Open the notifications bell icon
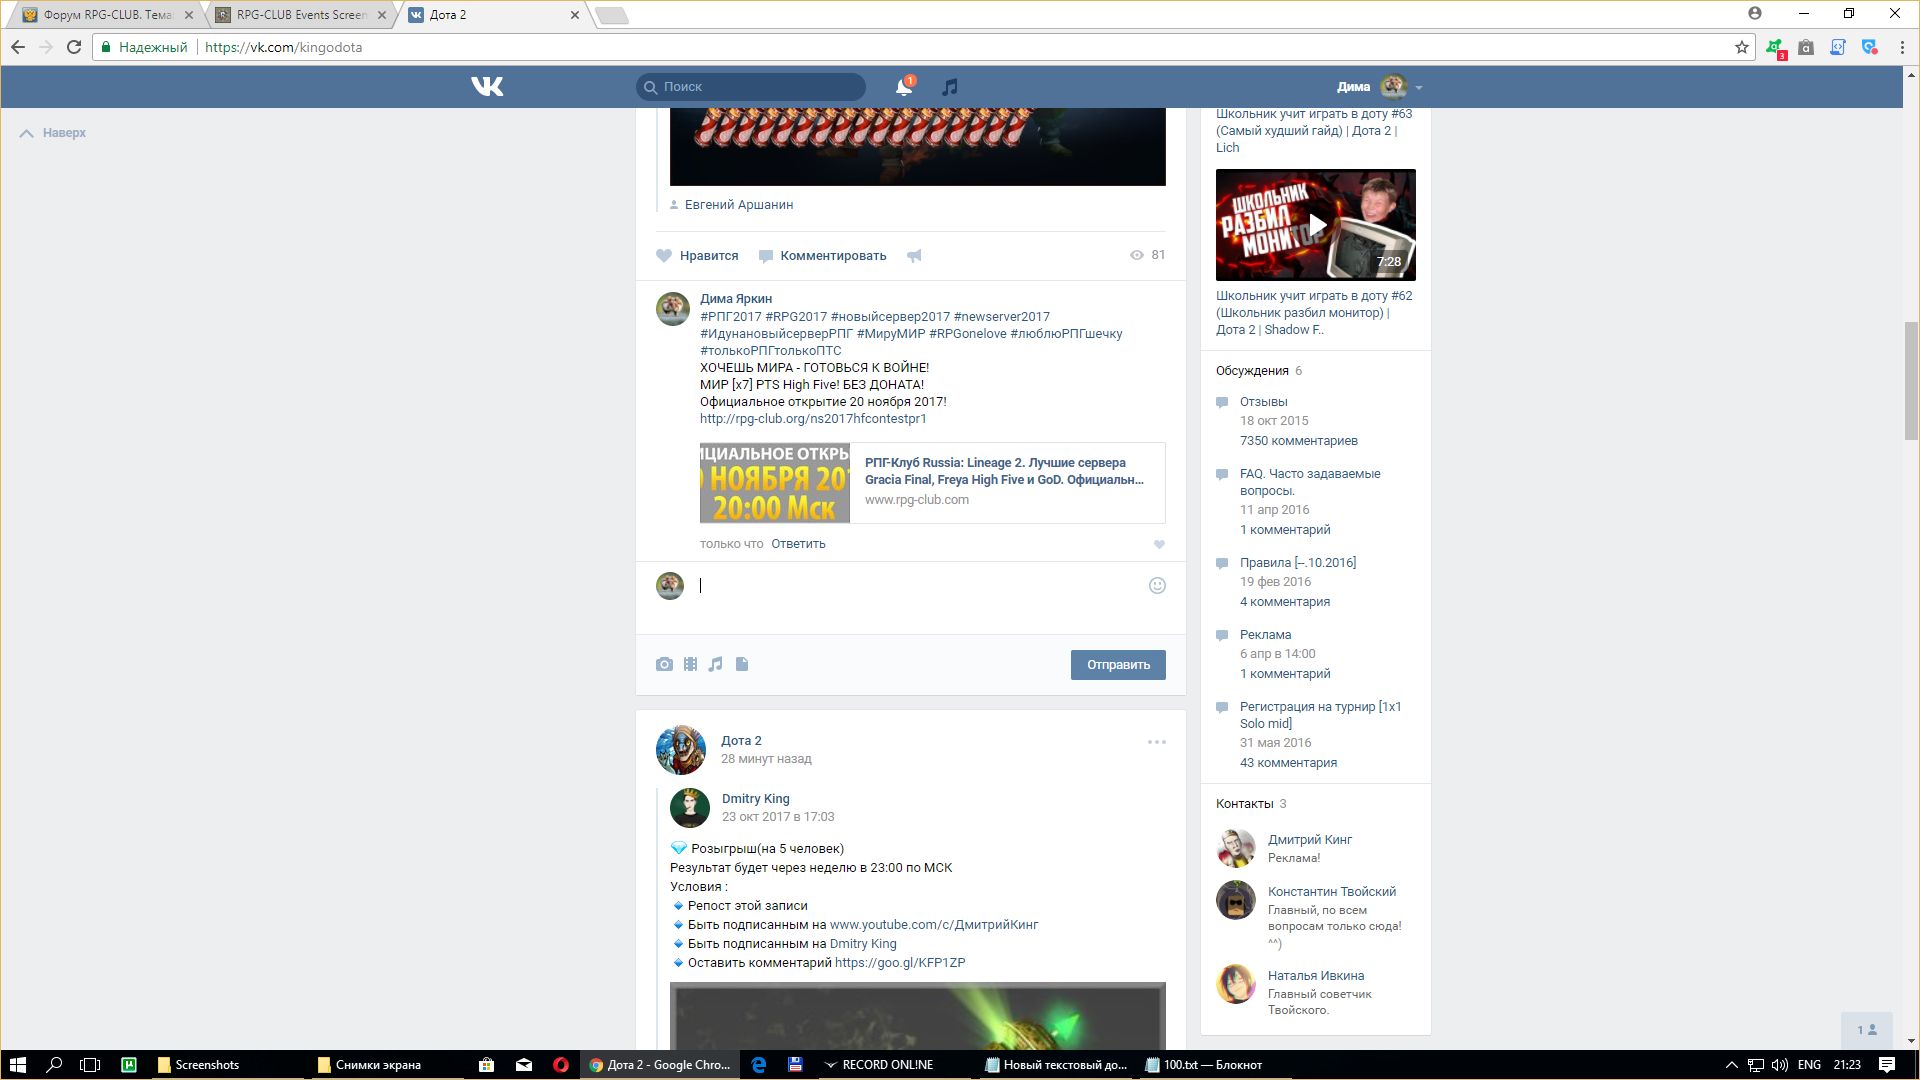 click(904, 87)
